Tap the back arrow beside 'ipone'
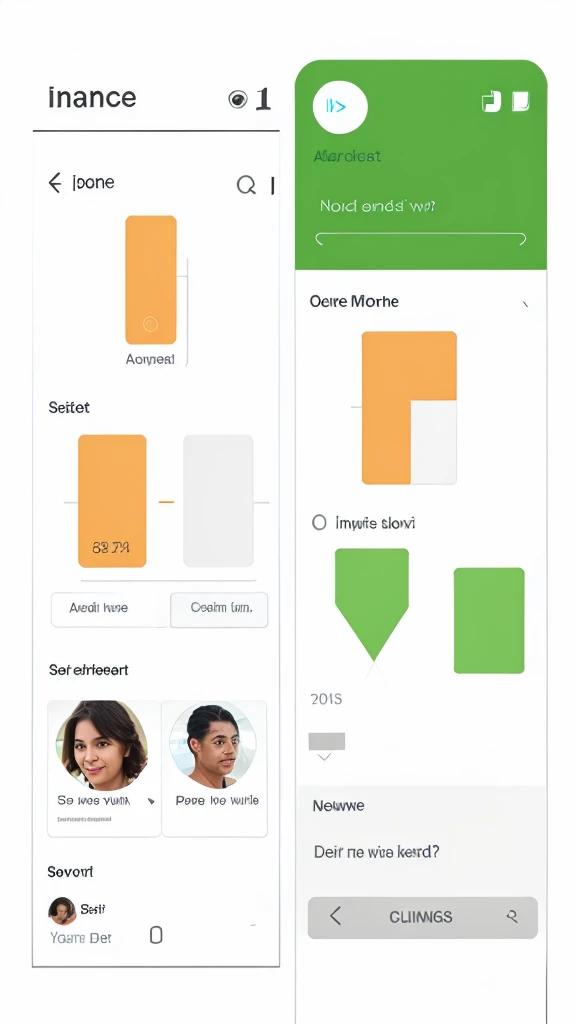This screenshot has height=1024, width=576. 55,183
